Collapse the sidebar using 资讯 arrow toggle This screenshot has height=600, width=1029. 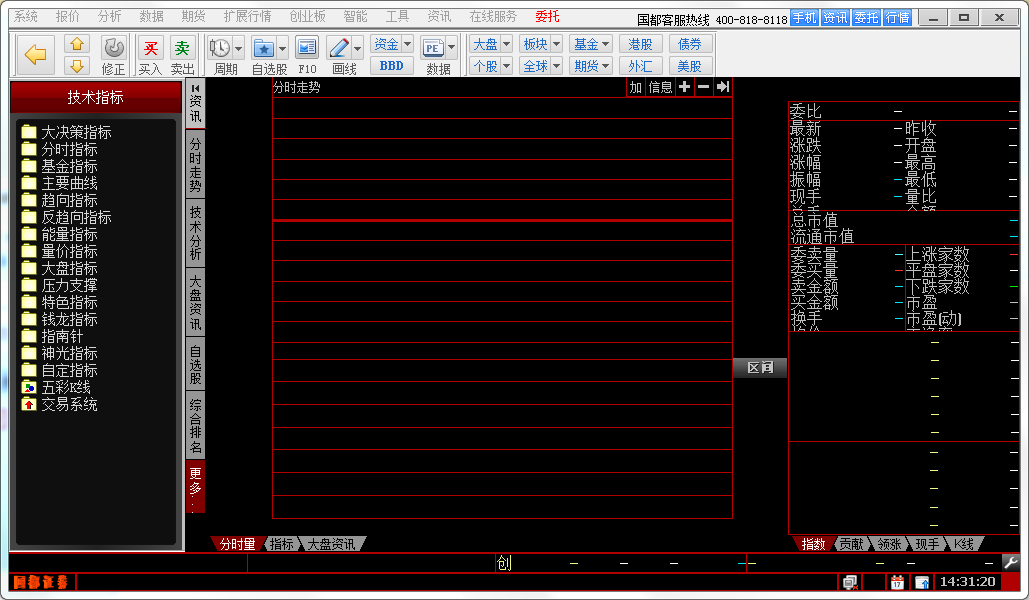tap(195, 88)
